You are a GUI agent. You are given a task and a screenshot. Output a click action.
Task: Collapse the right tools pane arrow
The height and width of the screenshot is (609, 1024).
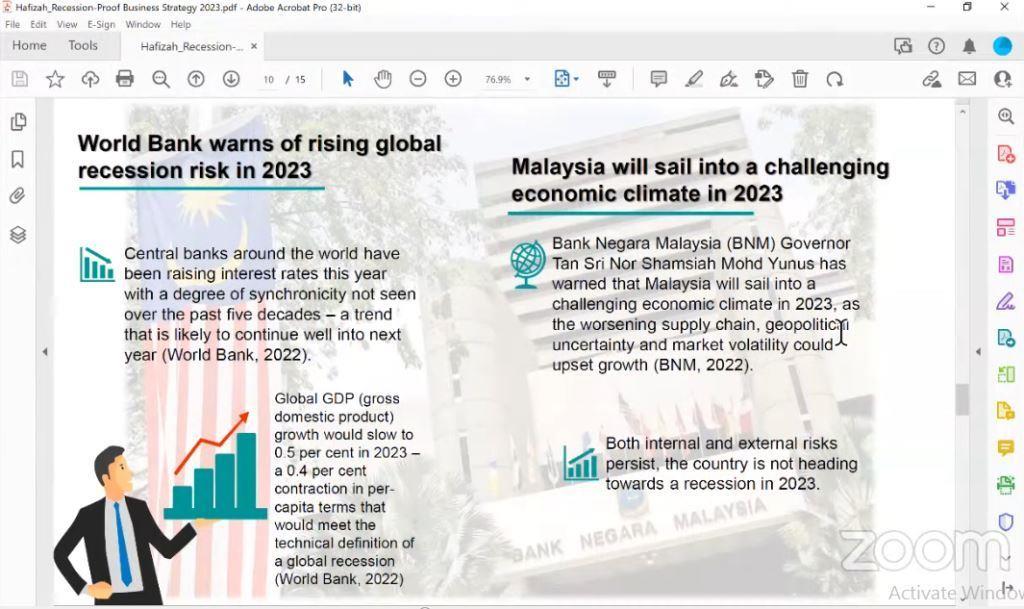(x=978, y=352)
